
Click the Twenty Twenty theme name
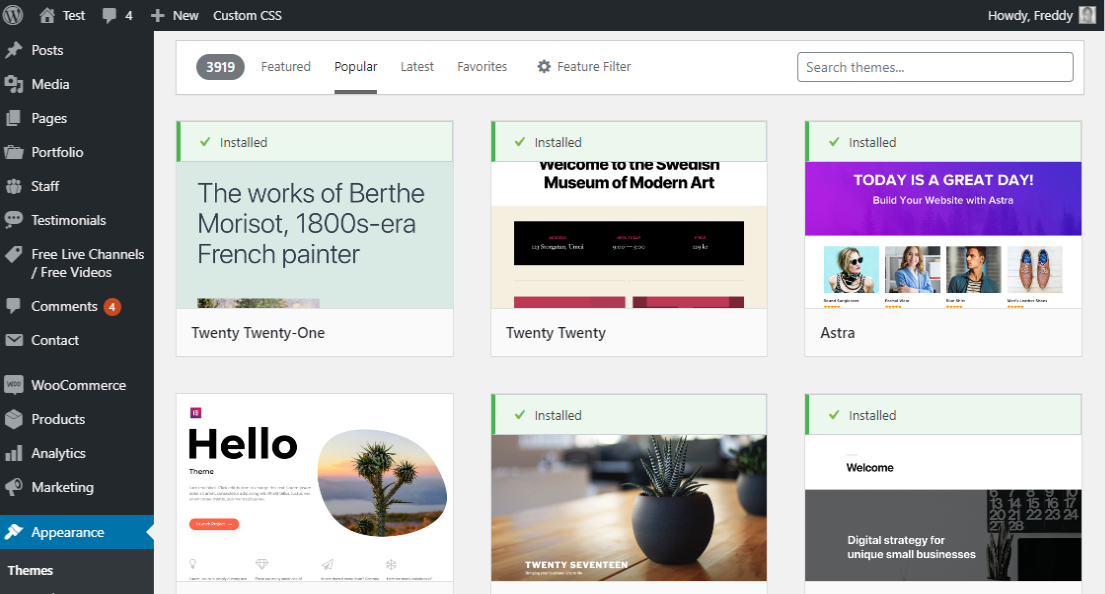[556, 333]
